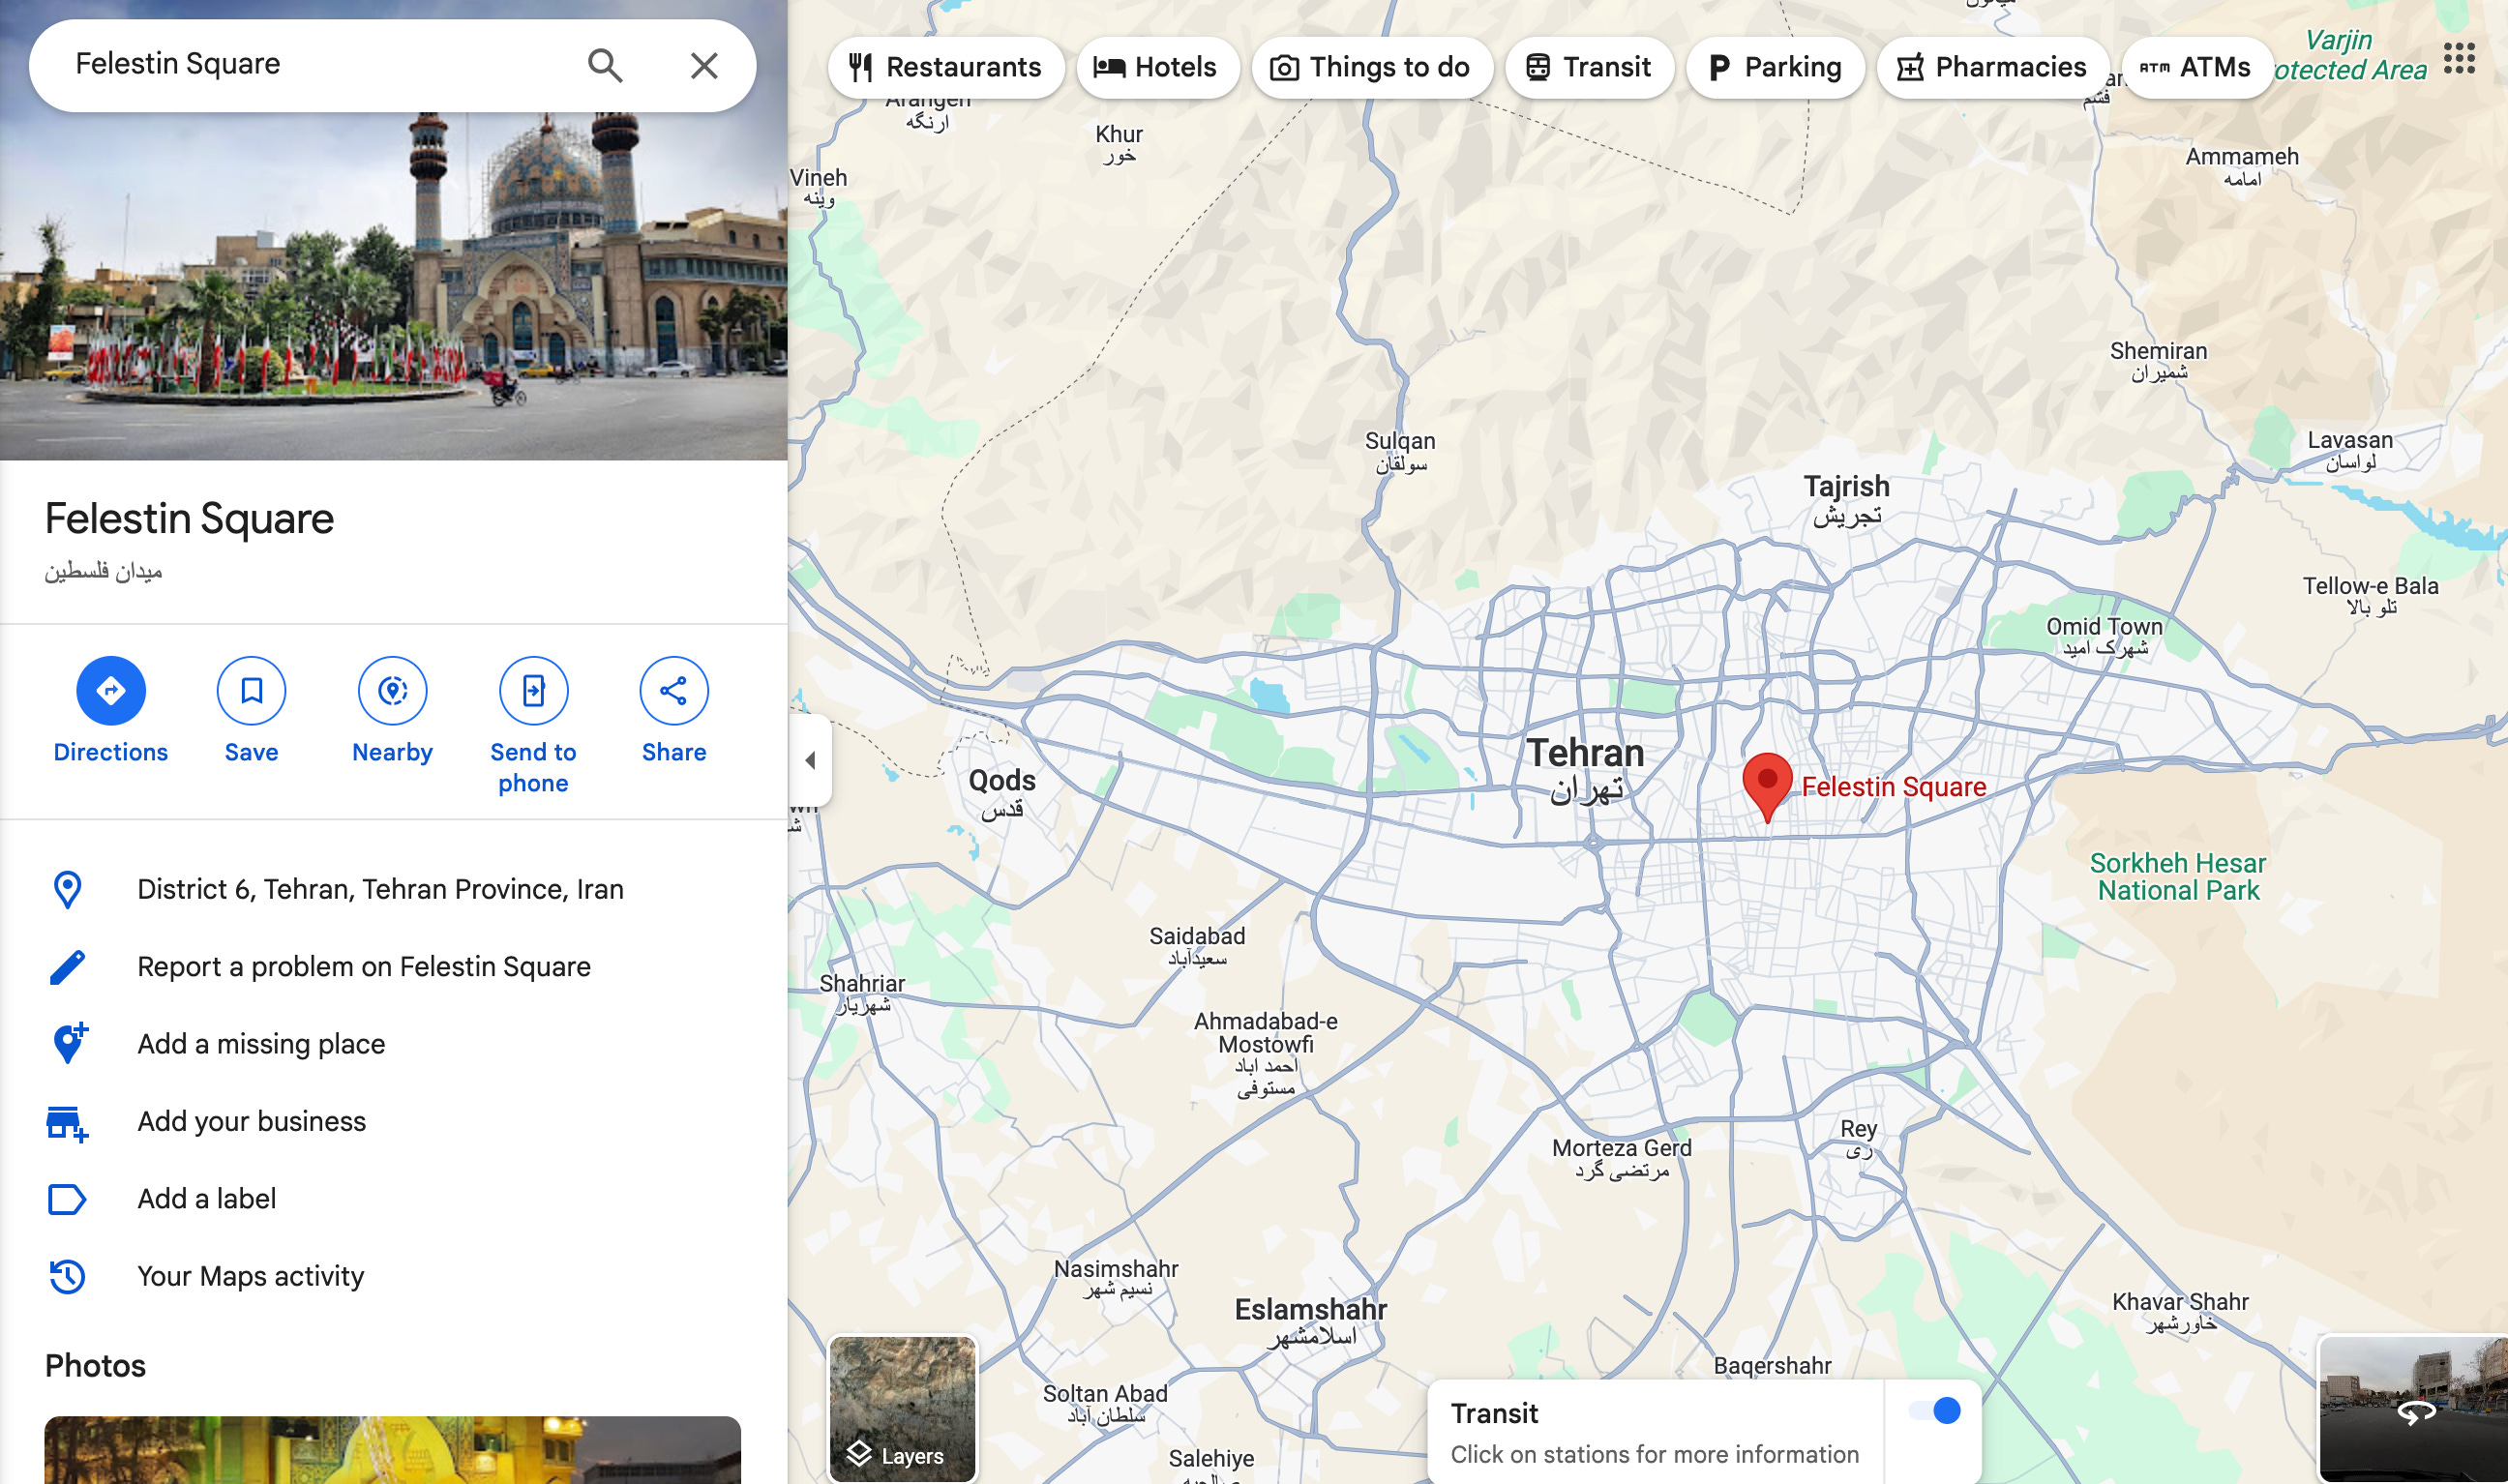The image size is (2508, 1484).
Task: Click the address location pin icon
Action: pos(67,889)
